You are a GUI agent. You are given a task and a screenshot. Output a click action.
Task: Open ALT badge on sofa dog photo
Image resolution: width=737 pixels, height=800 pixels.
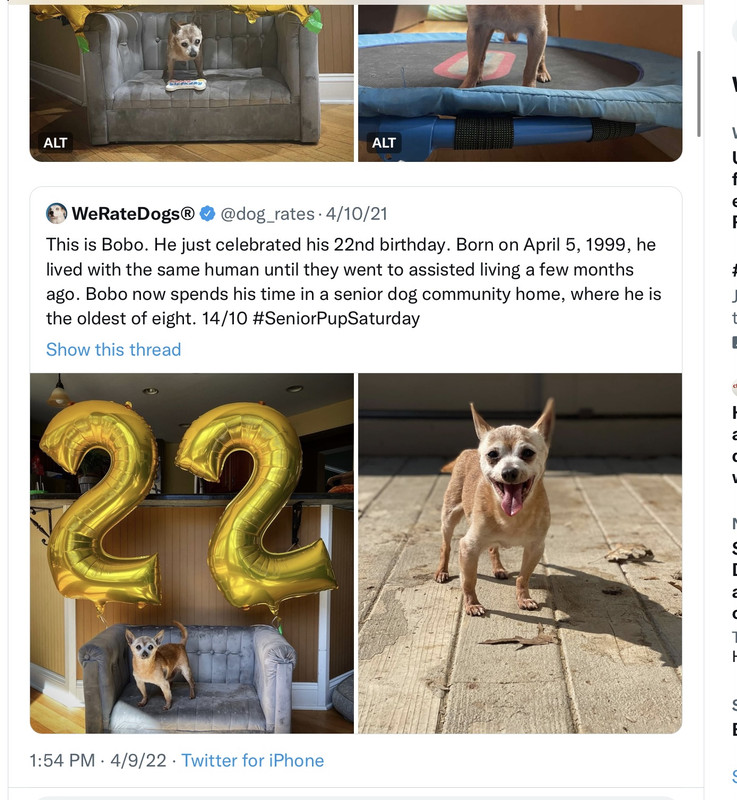tap(55, 143)
